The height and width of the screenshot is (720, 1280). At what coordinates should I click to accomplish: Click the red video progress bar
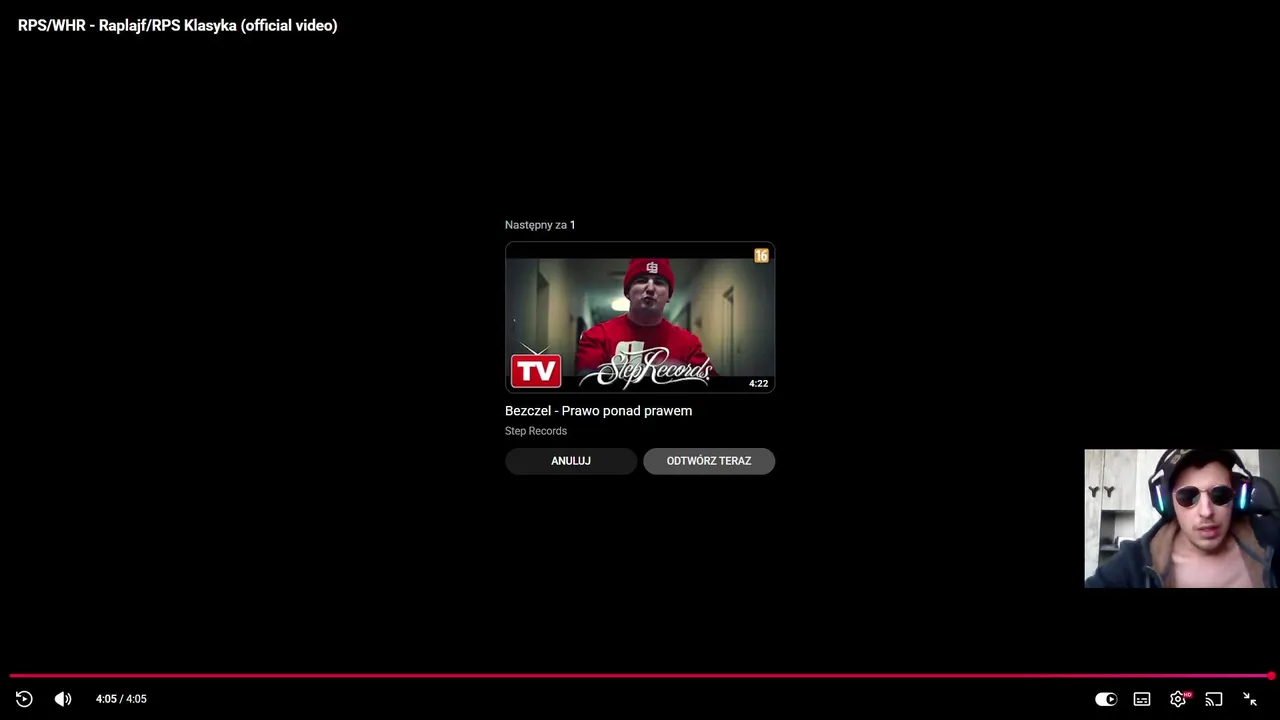[x=640, y=676]
